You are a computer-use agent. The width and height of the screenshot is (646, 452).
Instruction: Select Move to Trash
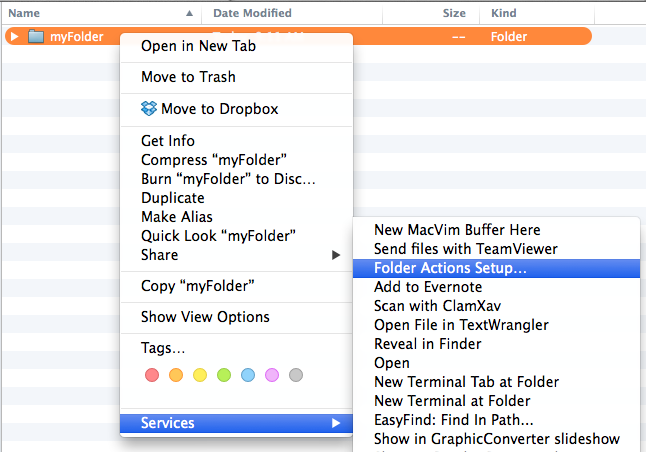[236, 77]
